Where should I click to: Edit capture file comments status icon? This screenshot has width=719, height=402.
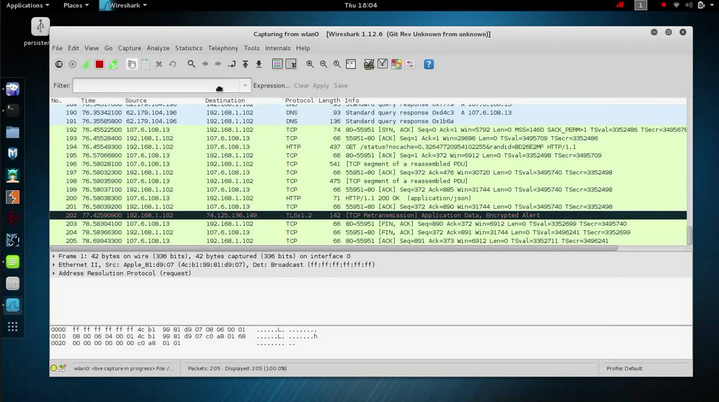pyautogui.click(x=63, y=368)
